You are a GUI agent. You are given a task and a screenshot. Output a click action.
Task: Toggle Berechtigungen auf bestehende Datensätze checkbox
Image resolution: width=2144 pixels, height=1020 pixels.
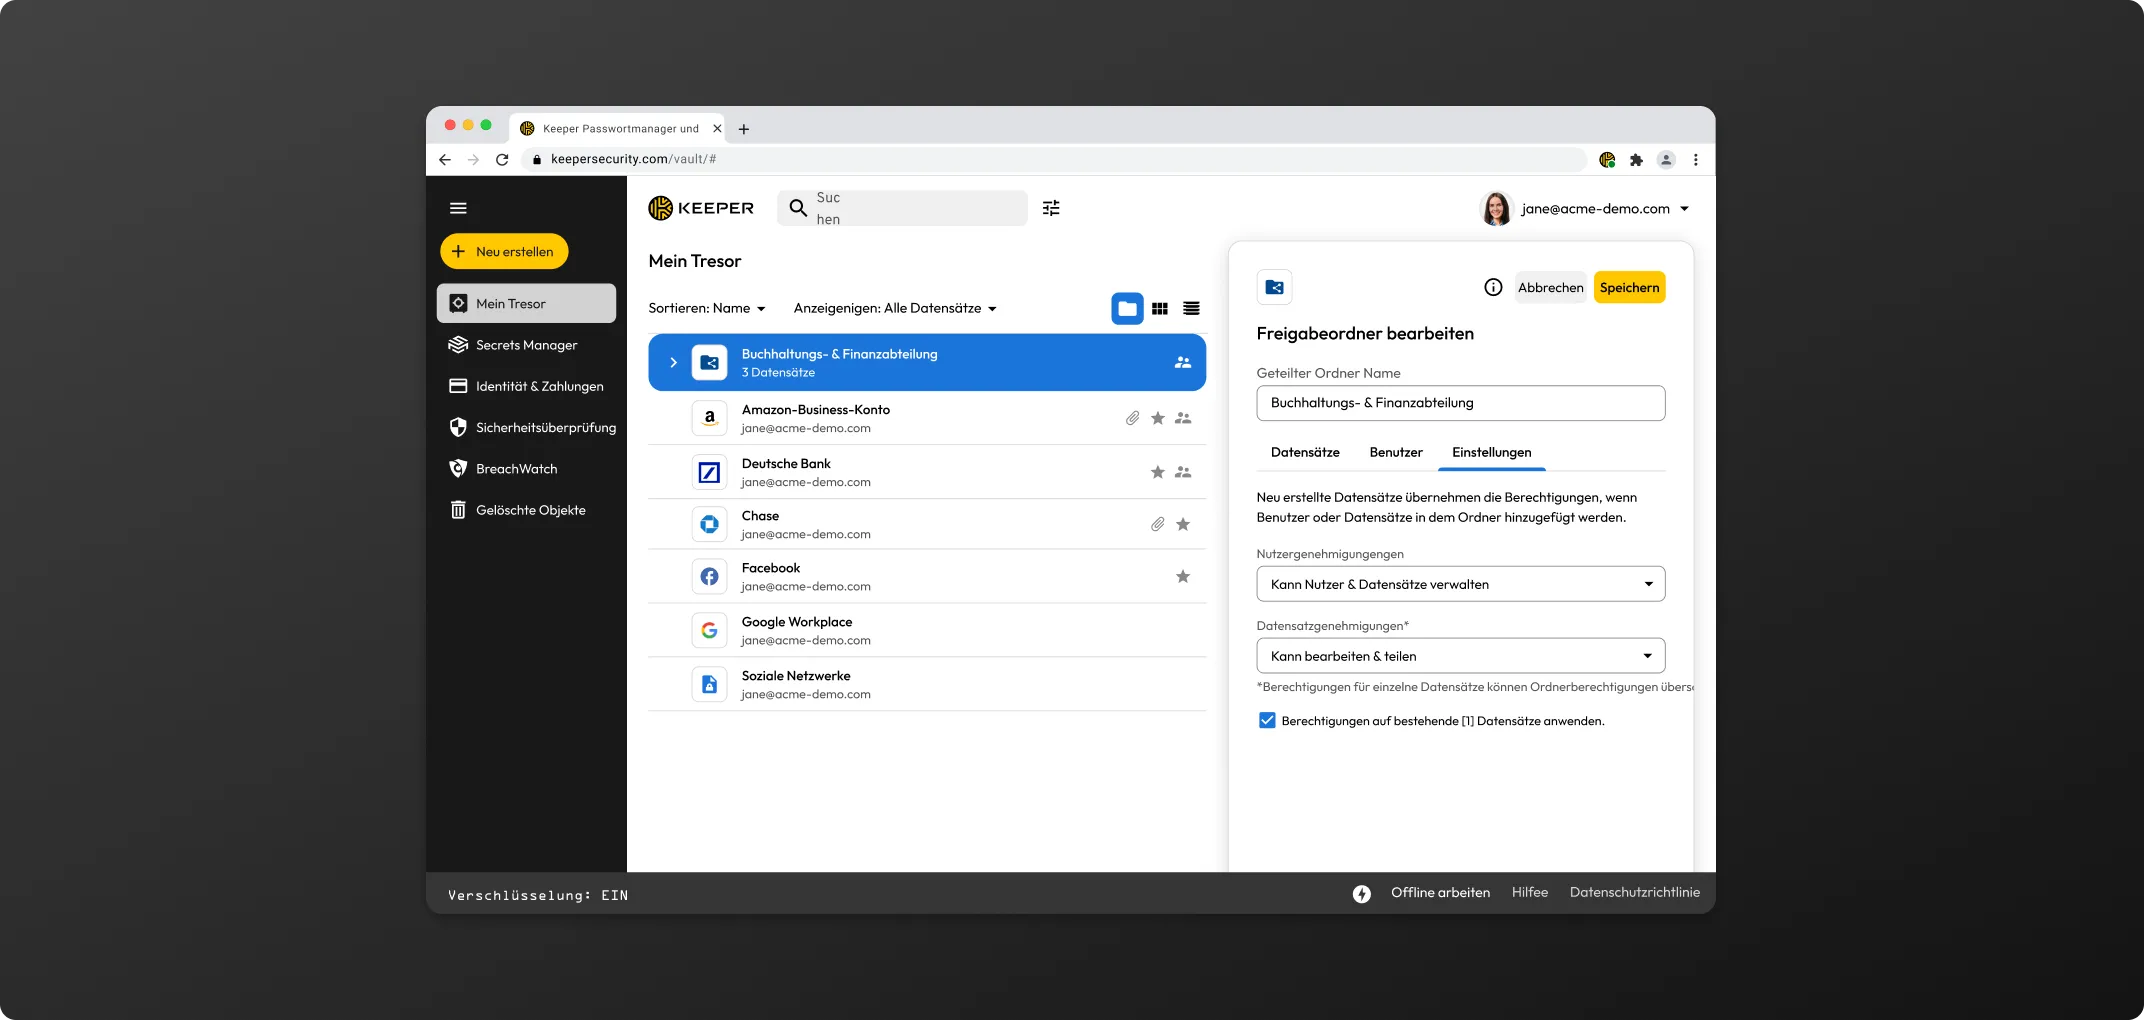pos(1267,720)
